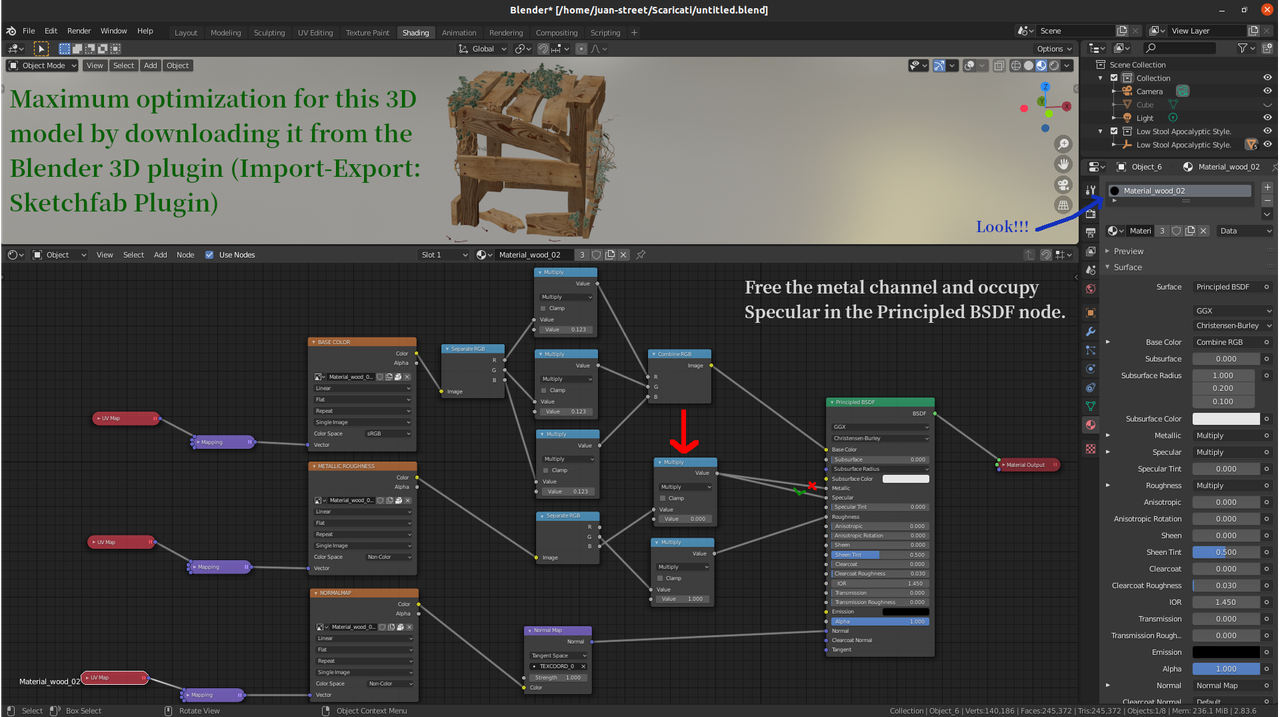Select material preview viewport shading
This screenshot has width=1280, height=717.
(x=1041, y=65)
